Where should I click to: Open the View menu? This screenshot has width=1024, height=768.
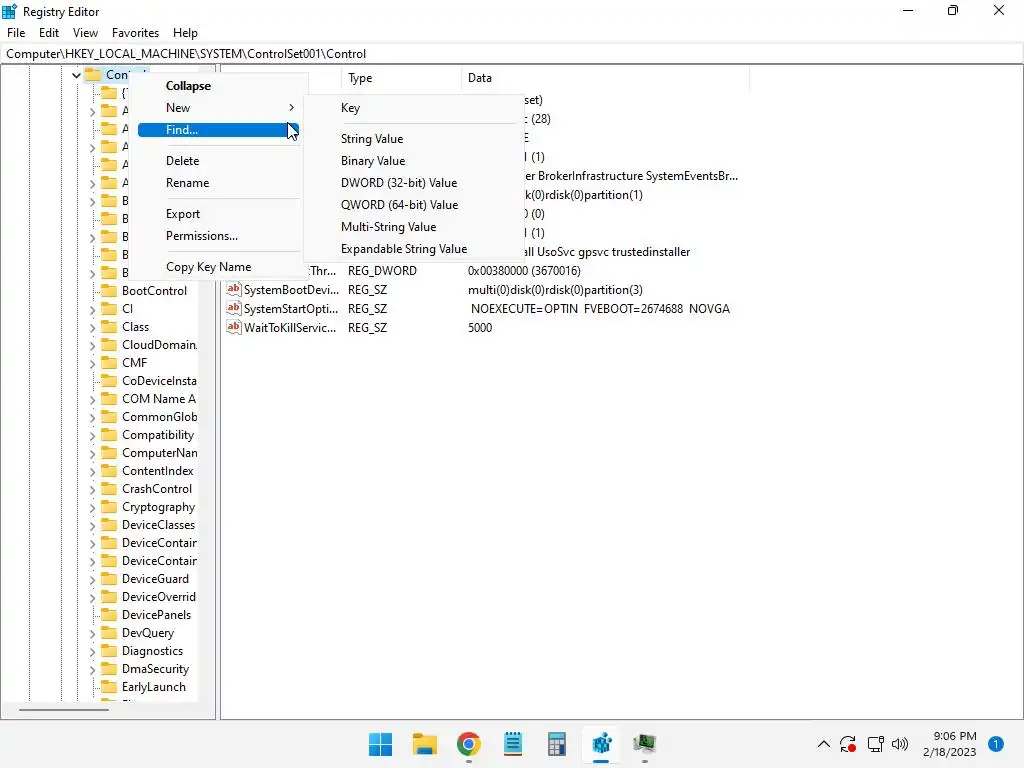point(85,33)
